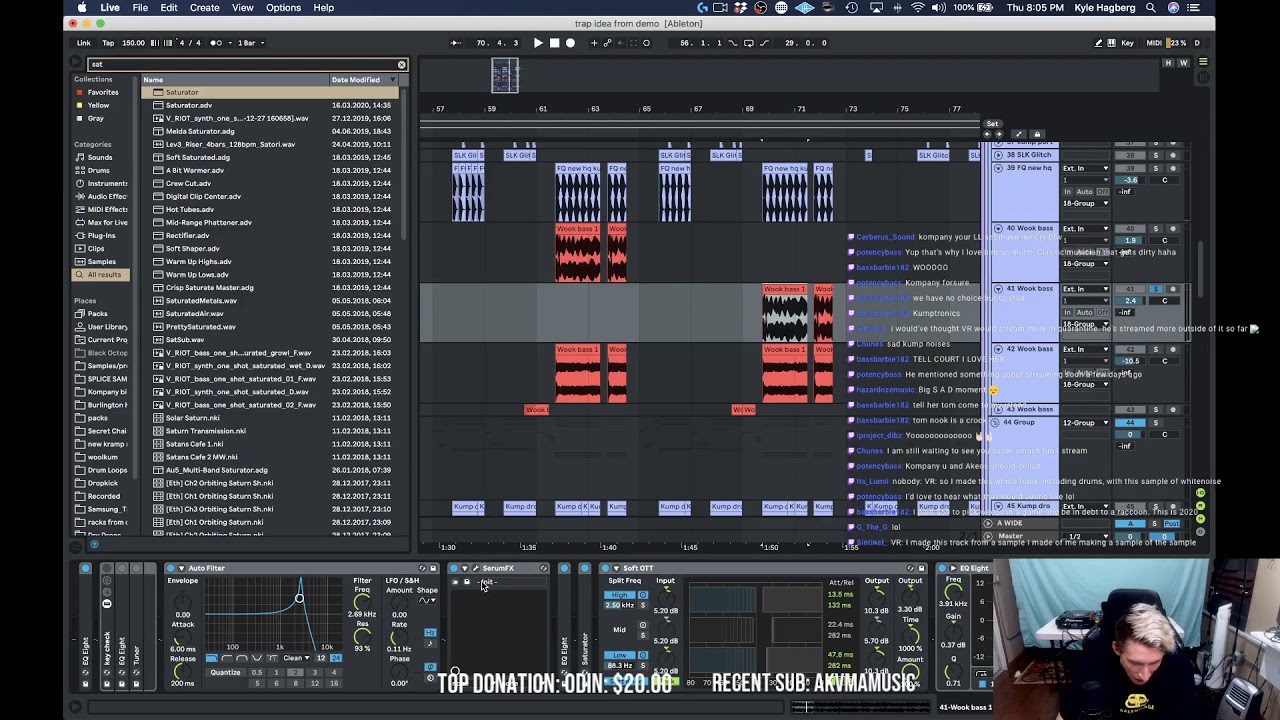Image resolution: width=1280 pixels, height=720 pixels.
Task: Select All results in browser
Action: [103, 274]
